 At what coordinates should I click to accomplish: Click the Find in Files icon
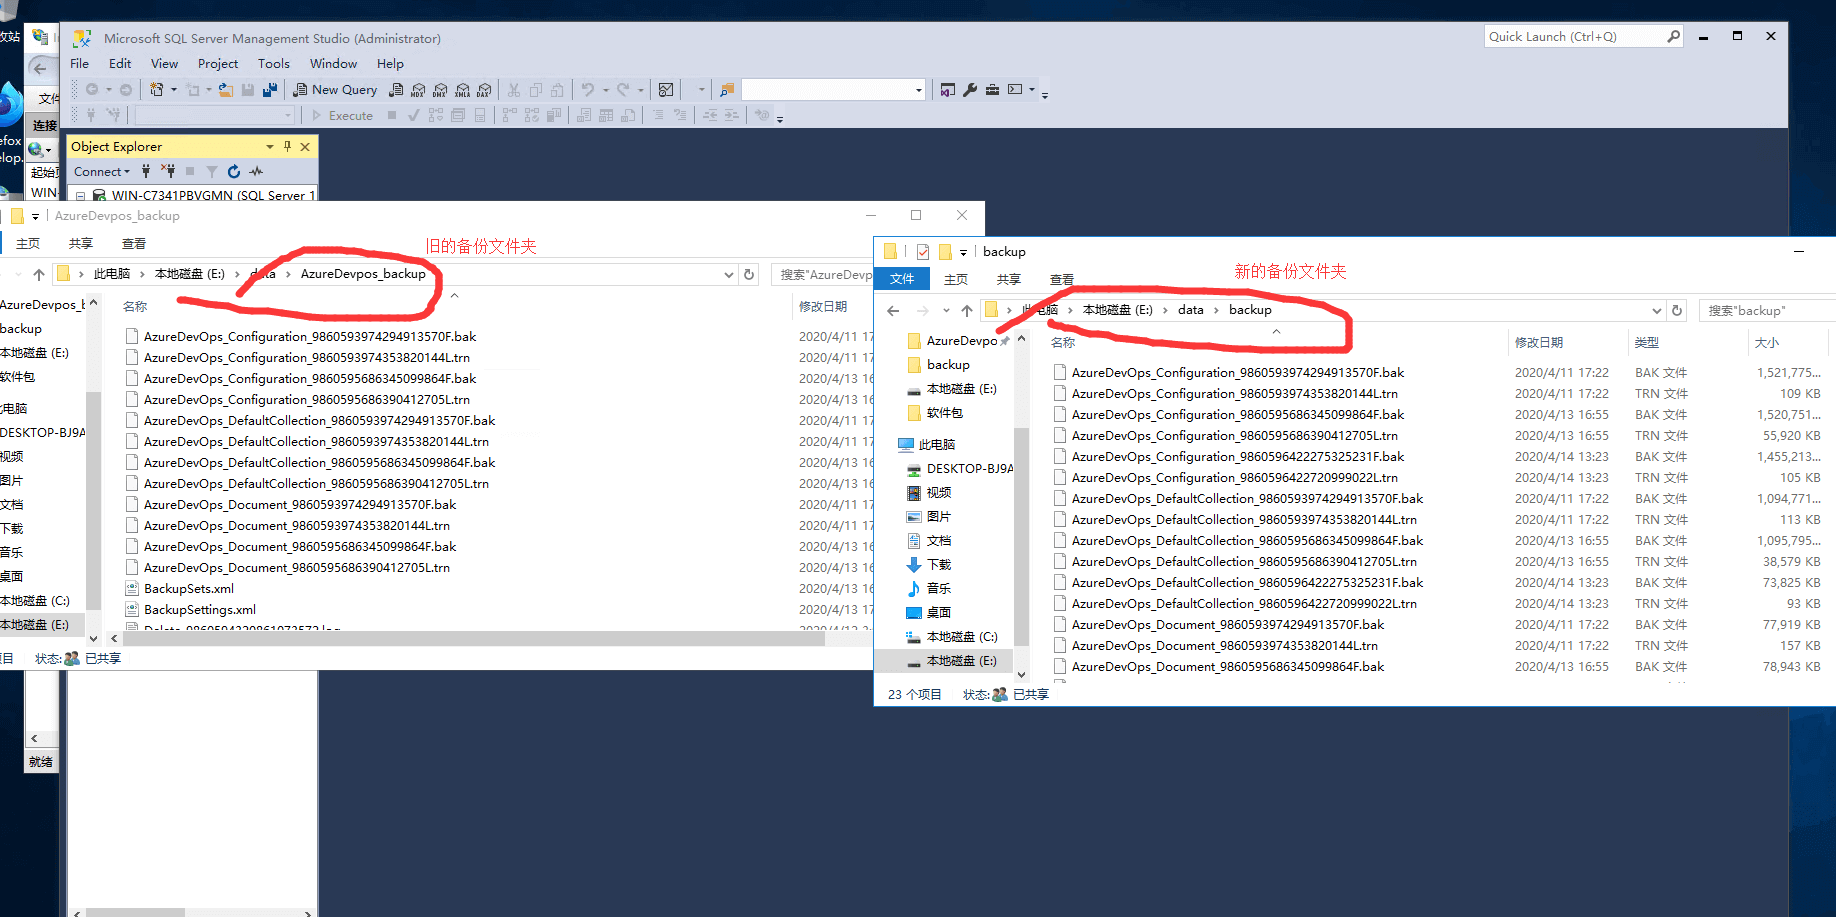[727, 90]
